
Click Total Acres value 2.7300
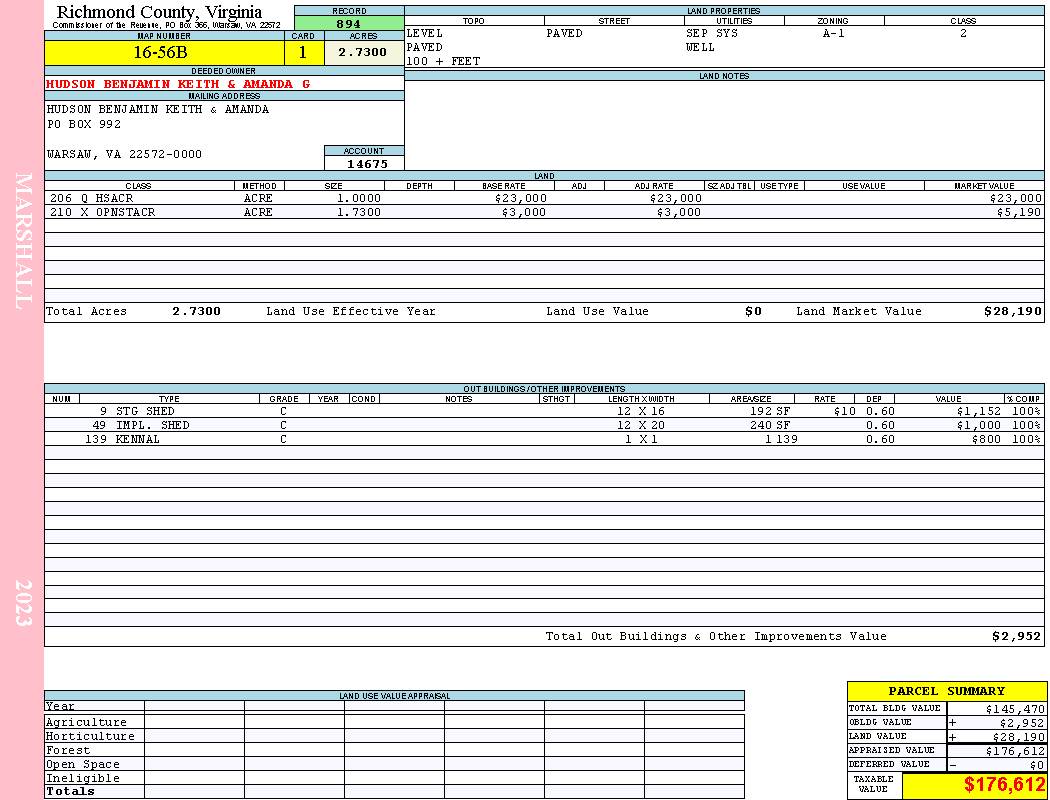tap(196, 311)
